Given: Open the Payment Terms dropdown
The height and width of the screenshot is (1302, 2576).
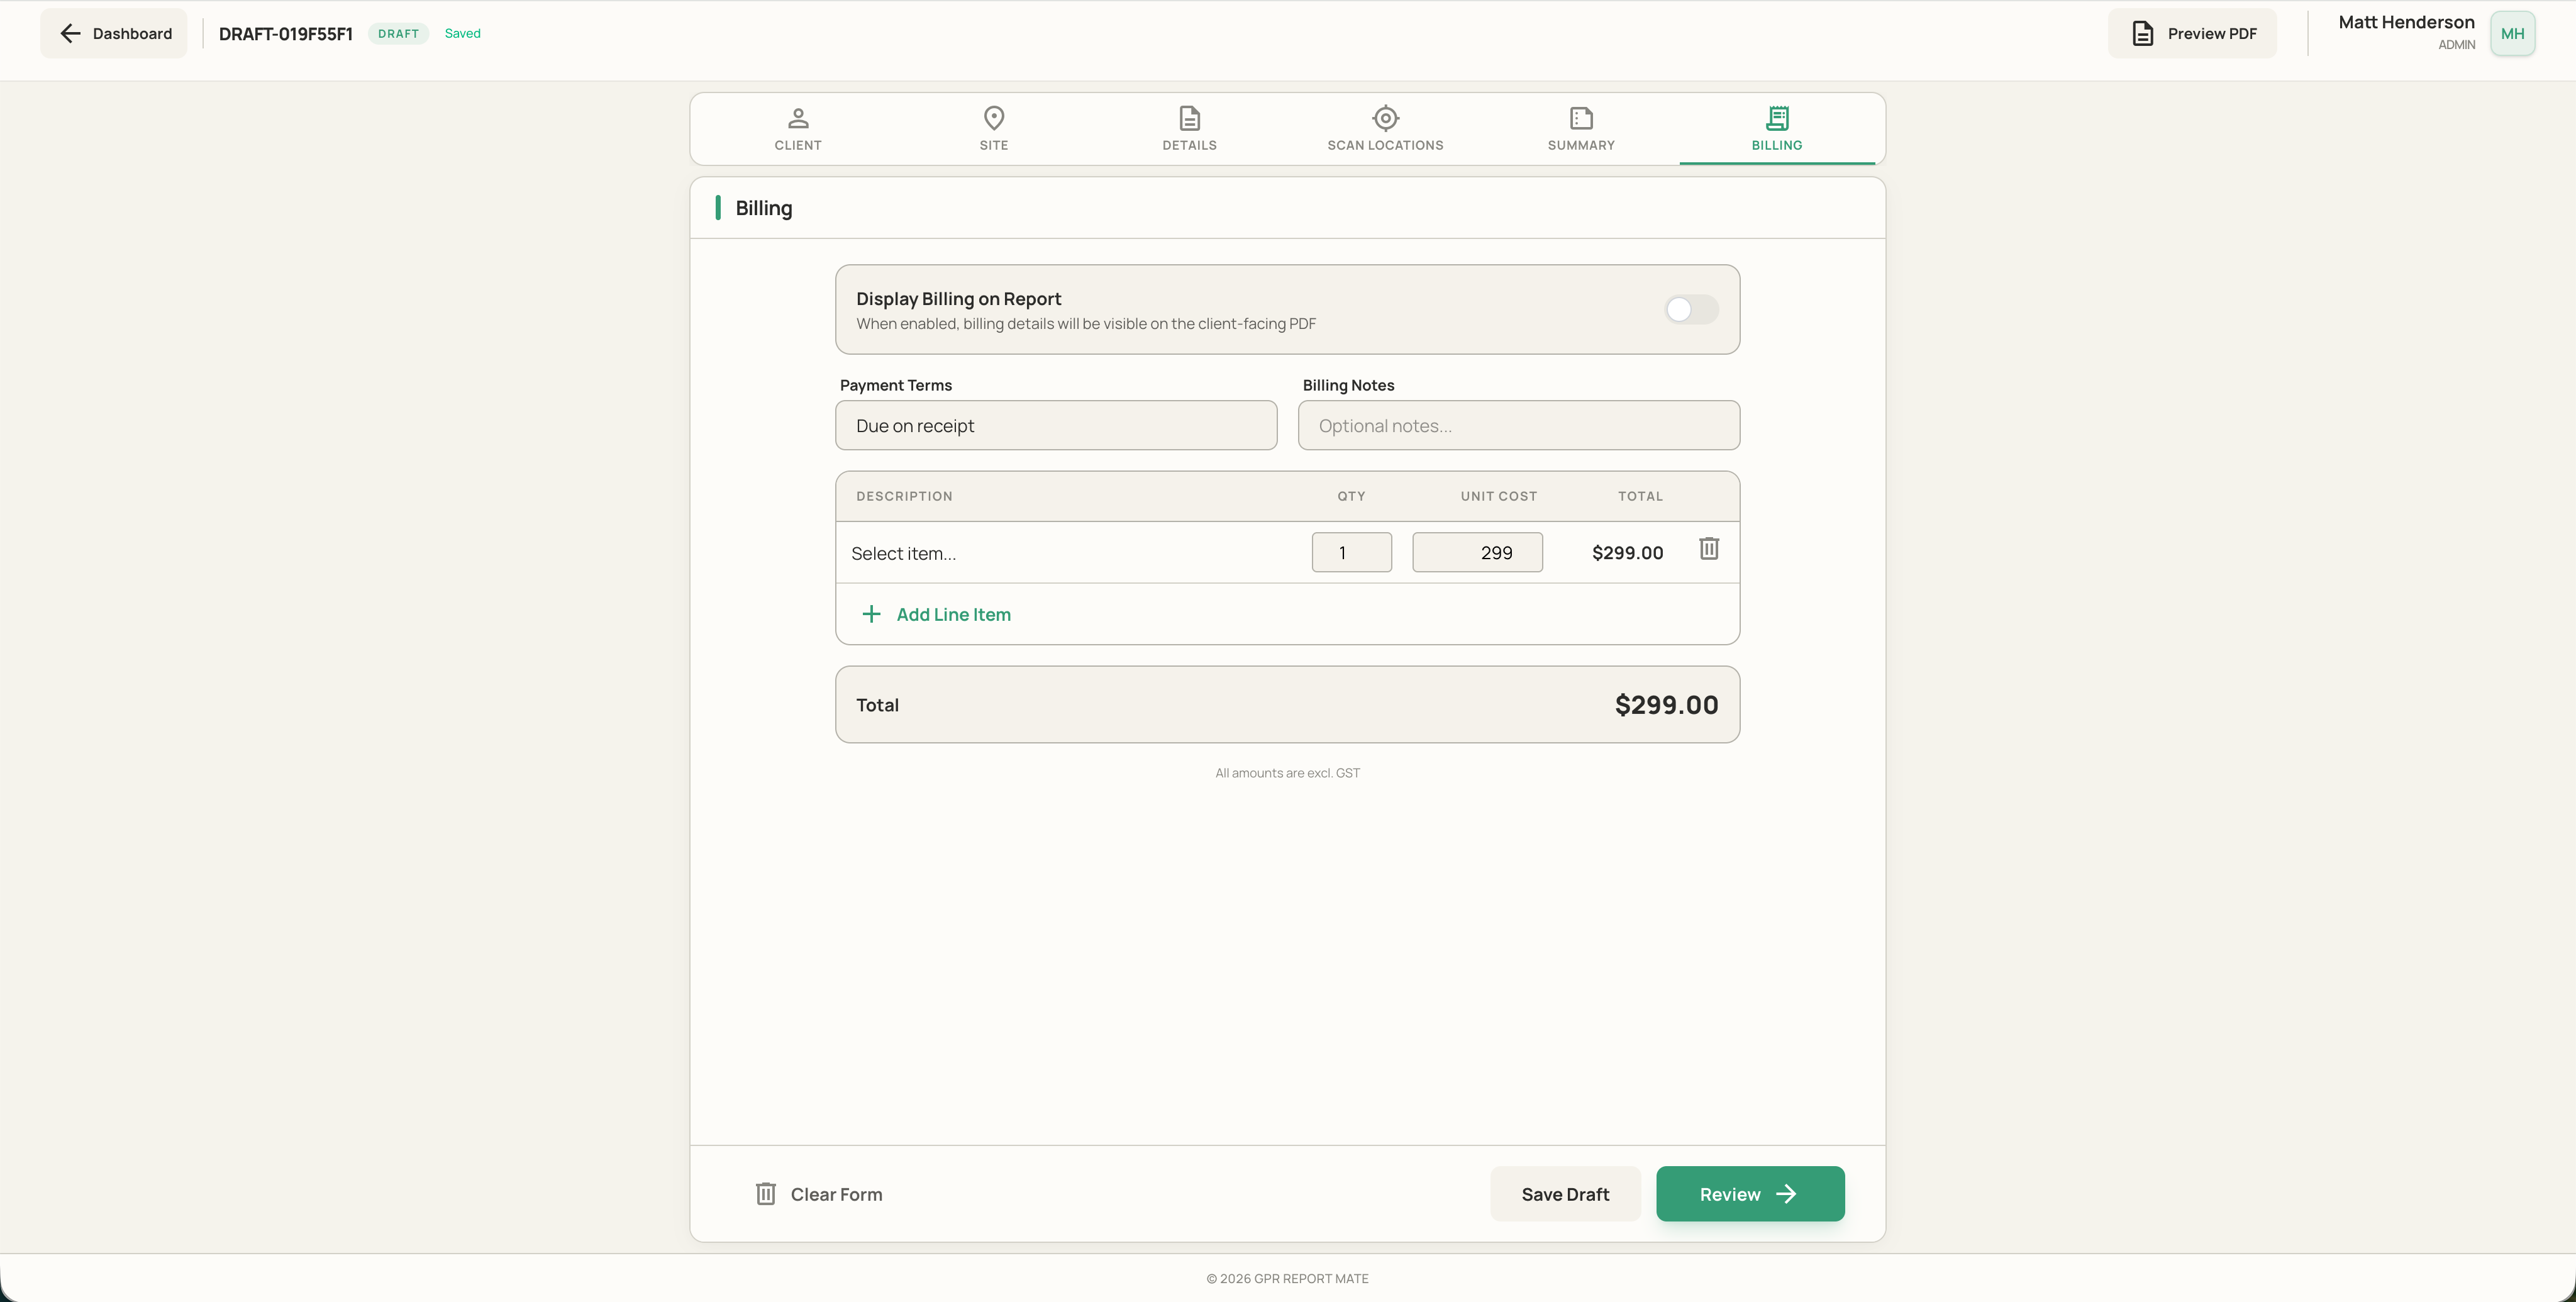Looking at the screenshot, I should coord(1056,425).
